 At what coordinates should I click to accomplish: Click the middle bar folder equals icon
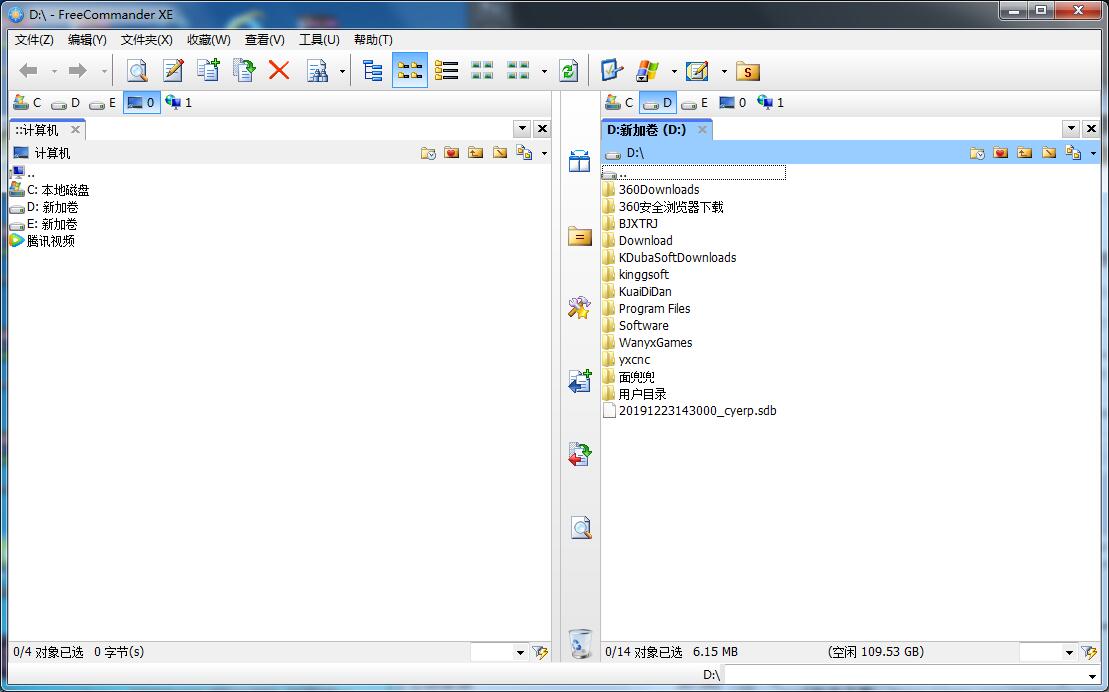click(x=579, y=236)
